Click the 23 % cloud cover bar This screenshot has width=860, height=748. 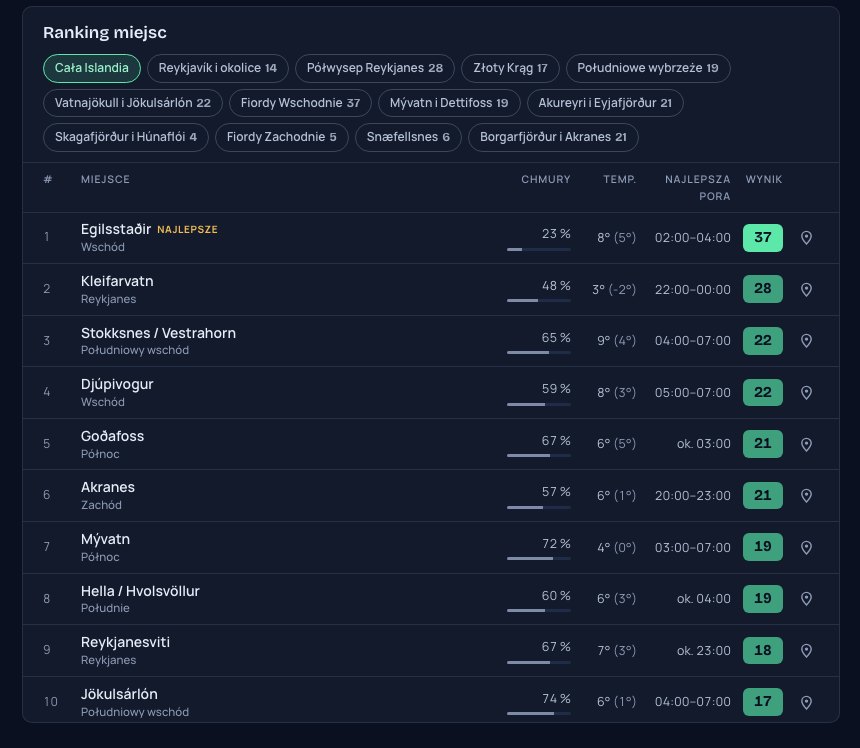pyautogui.click(x=539, y=250)
